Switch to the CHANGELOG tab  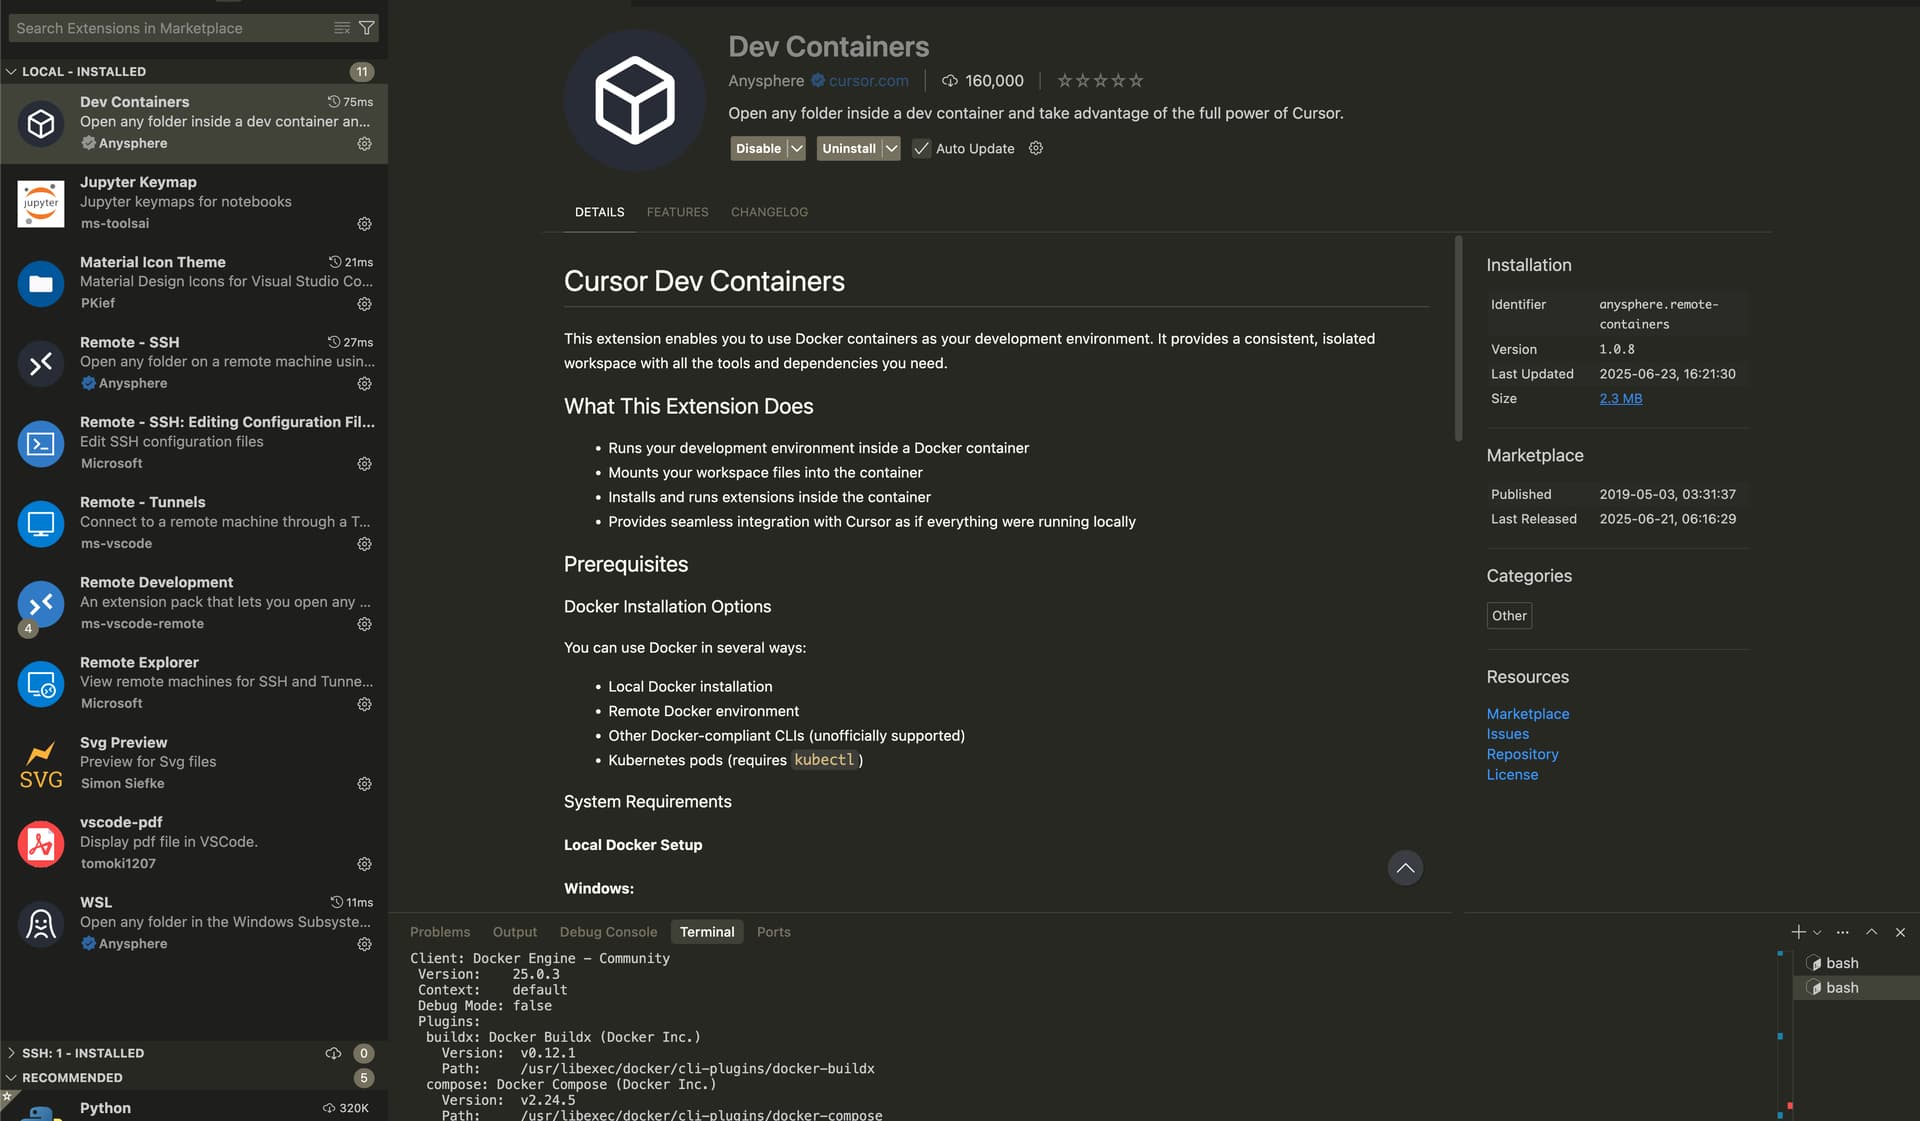[x=769, y=212]
